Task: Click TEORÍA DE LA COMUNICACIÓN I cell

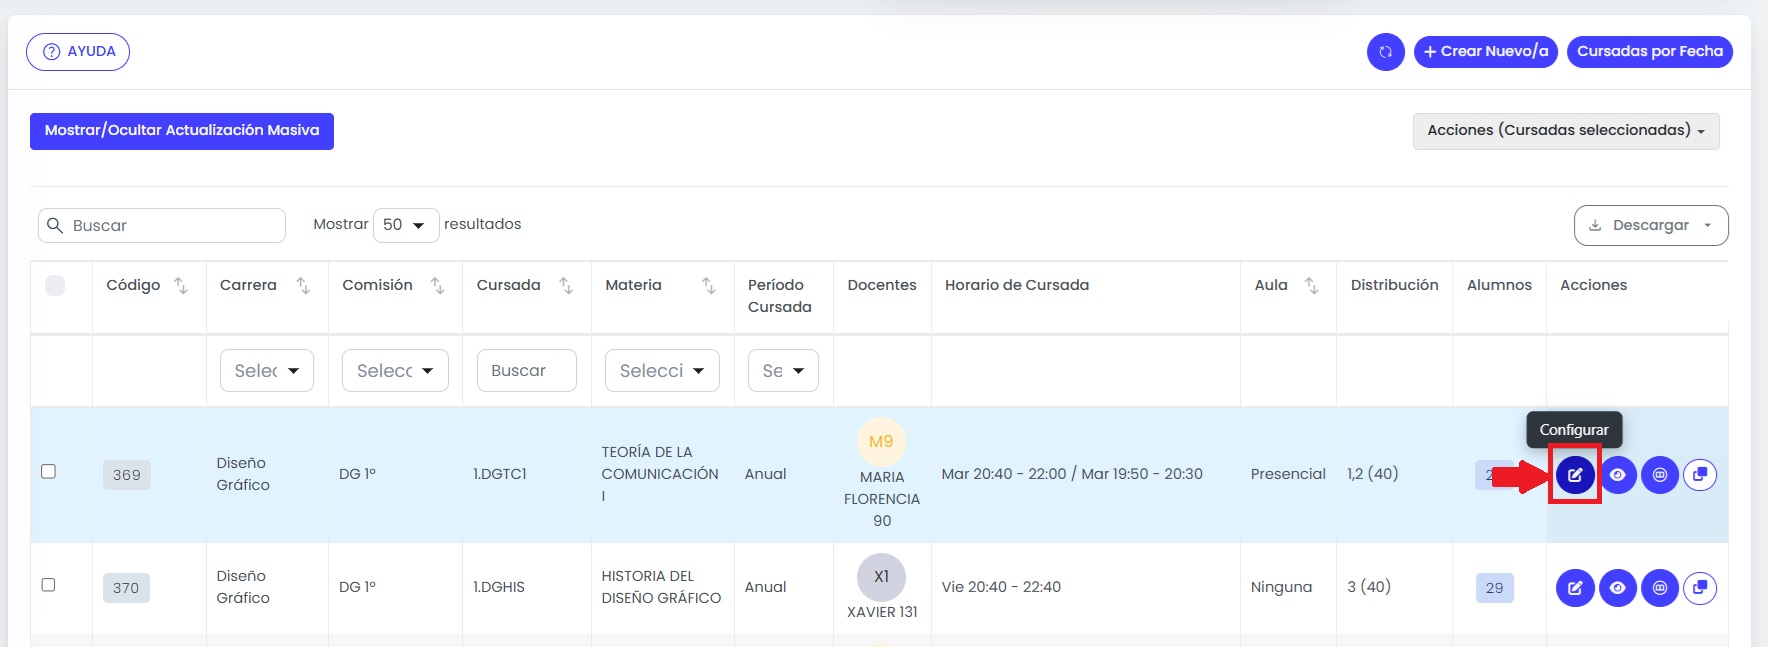Action: [x=660, y=474]
